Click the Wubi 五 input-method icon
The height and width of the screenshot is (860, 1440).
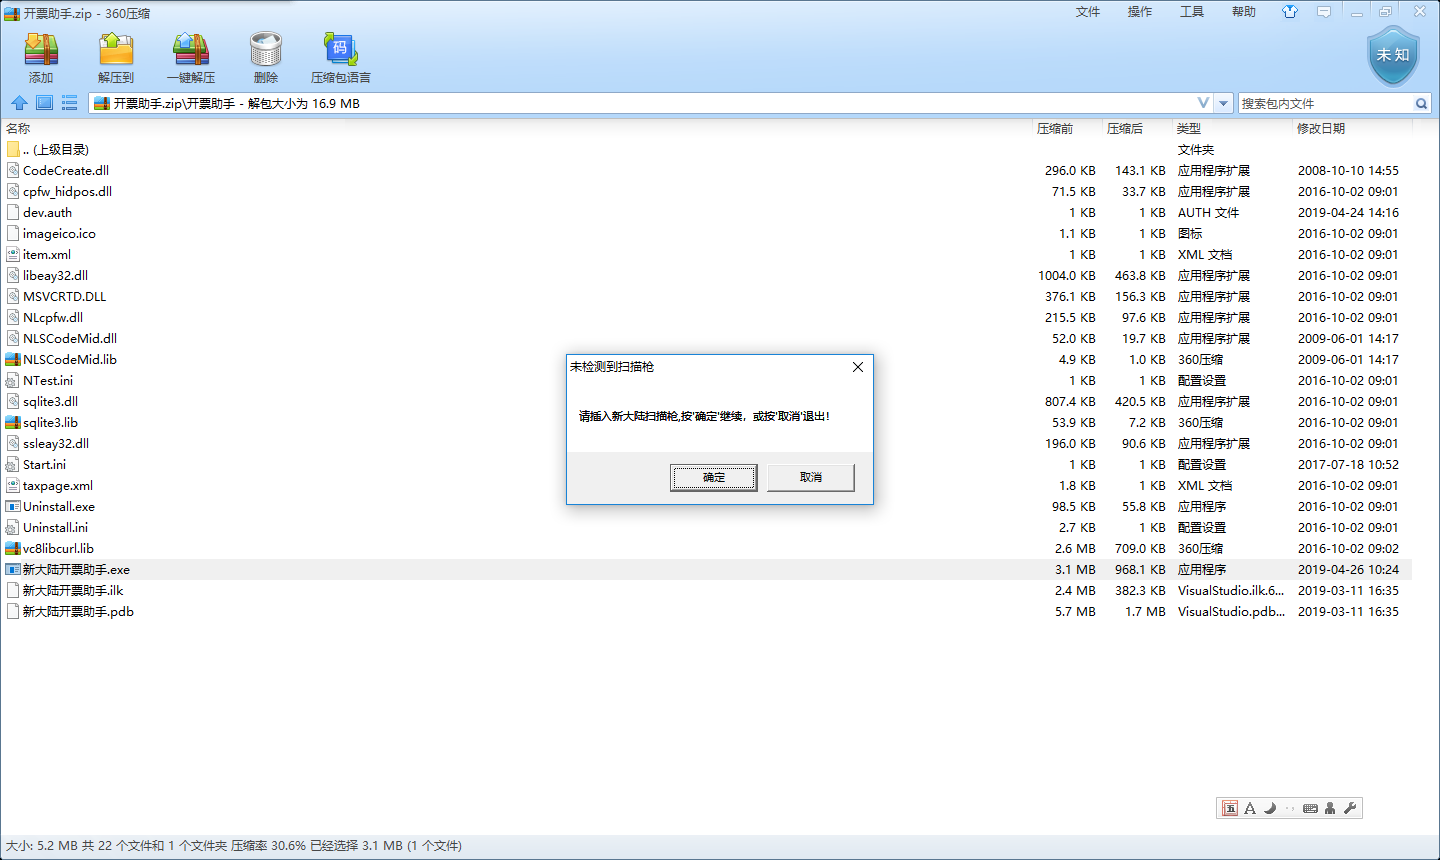click(x=1230, y=808)
